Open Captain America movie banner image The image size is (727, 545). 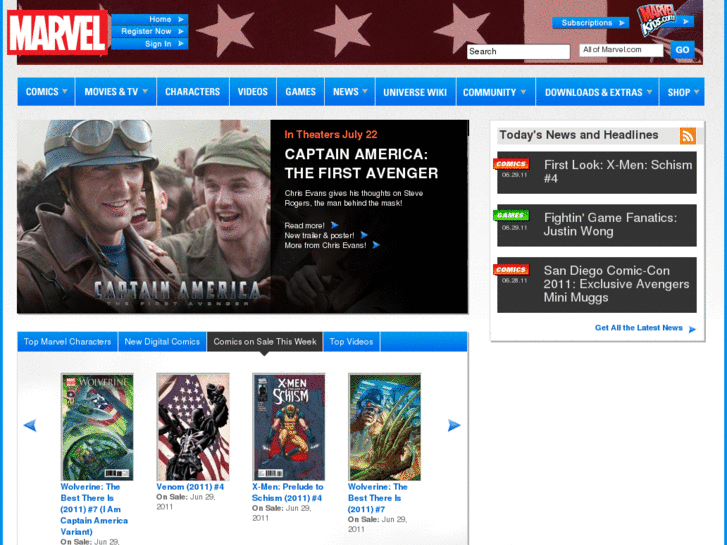144,217
